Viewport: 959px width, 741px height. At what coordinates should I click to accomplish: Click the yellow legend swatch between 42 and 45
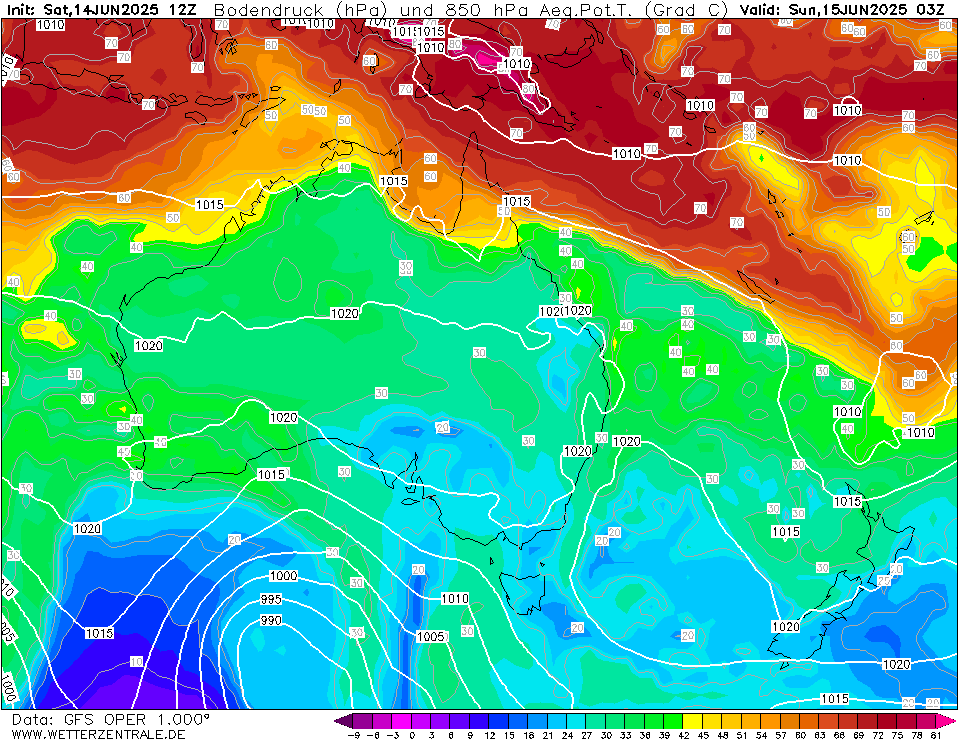pos(694,721)
